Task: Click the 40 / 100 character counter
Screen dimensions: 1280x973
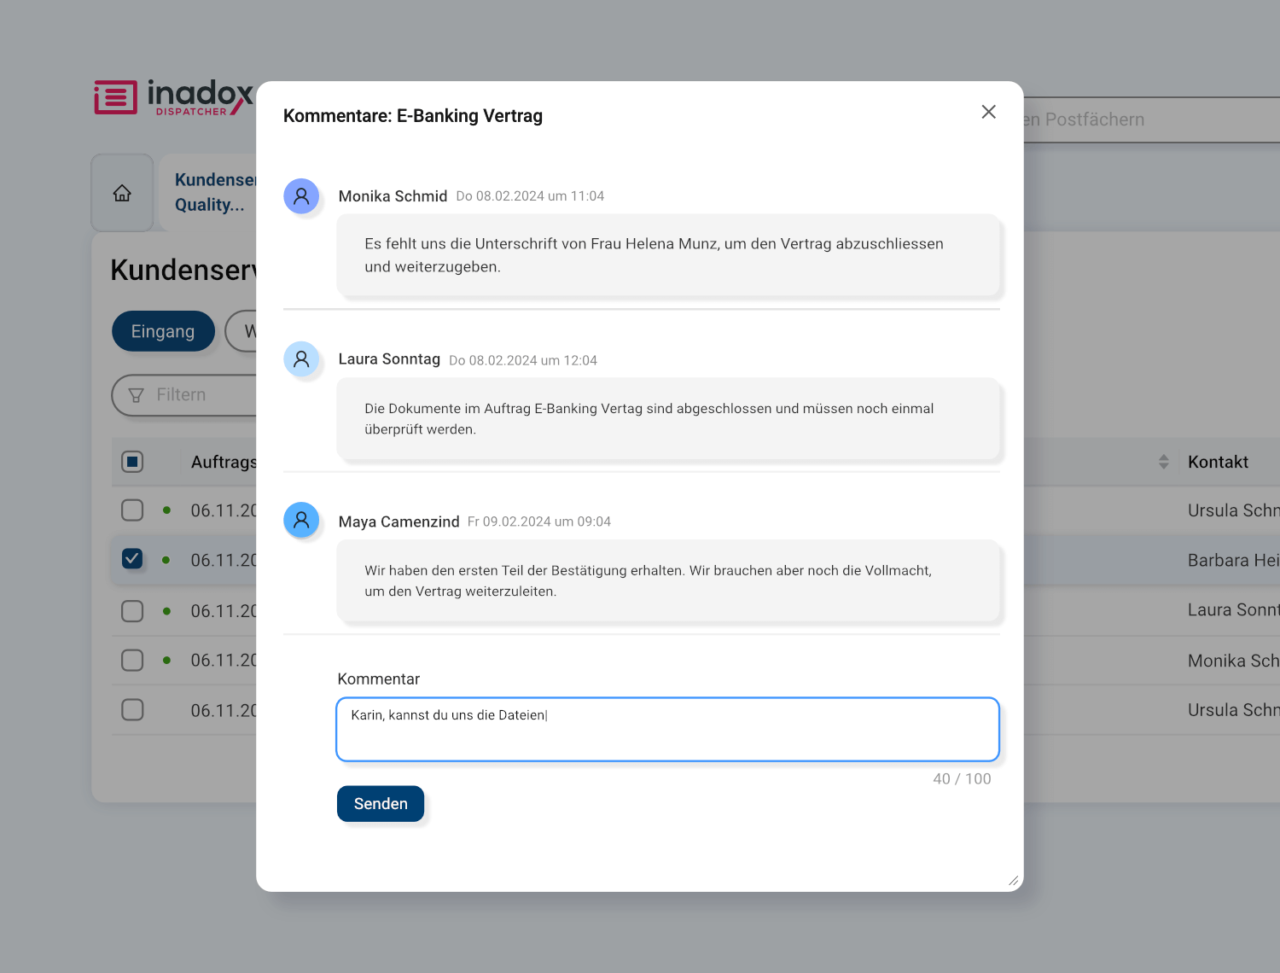Action: click(962, 779)
